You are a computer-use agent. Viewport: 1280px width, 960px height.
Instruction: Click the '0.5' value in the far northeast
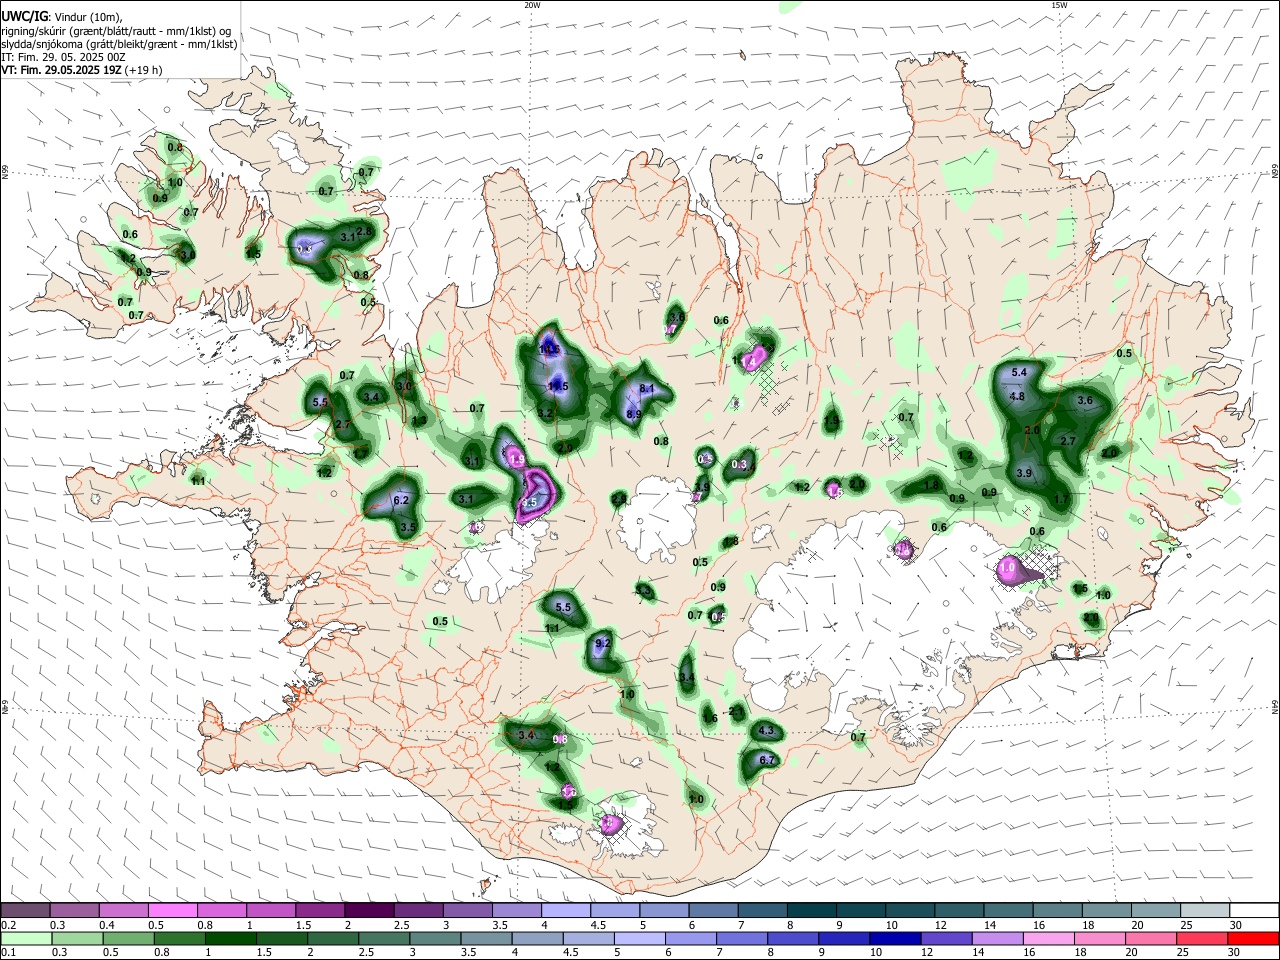1124,353
